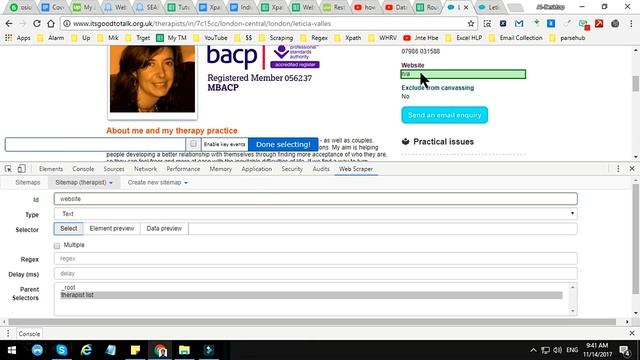Switch to the Sources DevTools tab
This screenshot has height=360, width=640.
tap(114, 169)
